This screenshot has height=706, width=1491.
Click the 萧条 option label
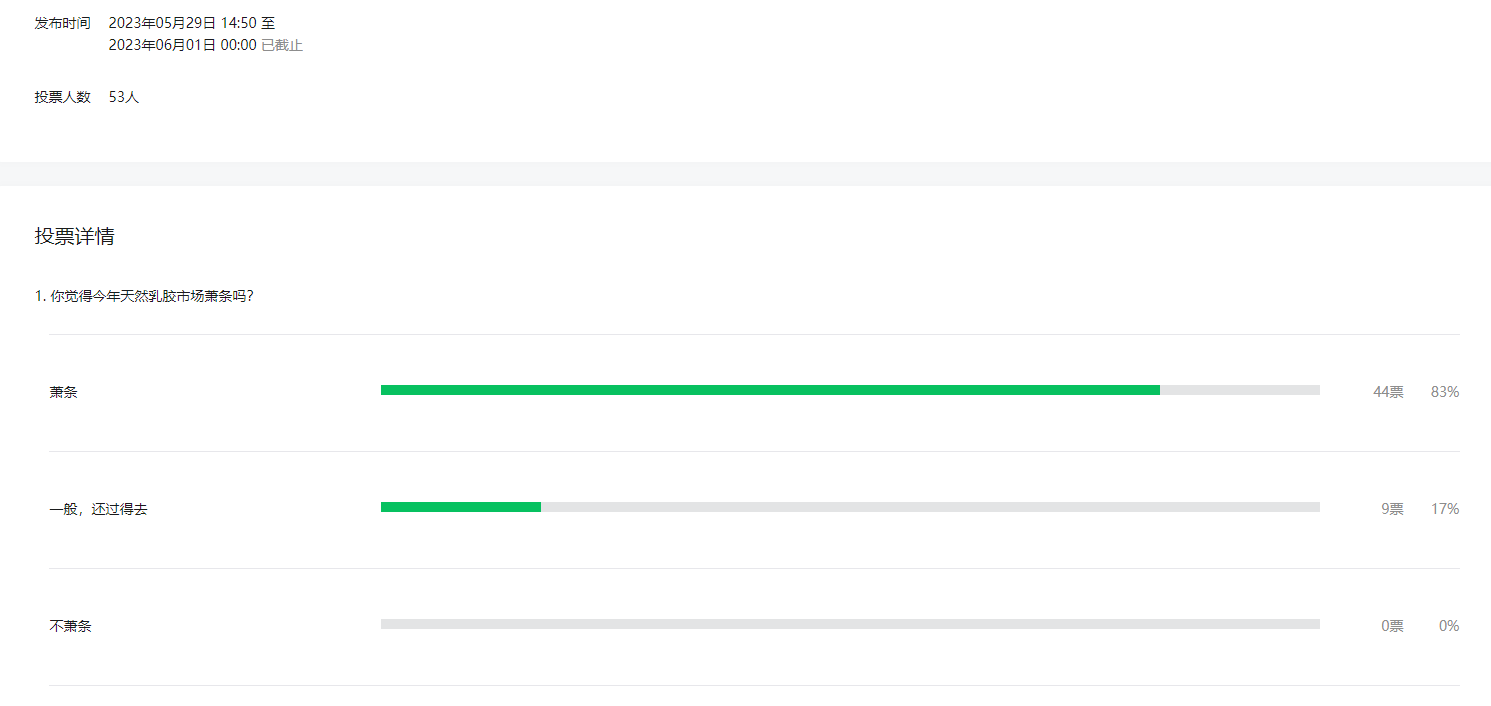pyautogui.click(x=63, y=392)
